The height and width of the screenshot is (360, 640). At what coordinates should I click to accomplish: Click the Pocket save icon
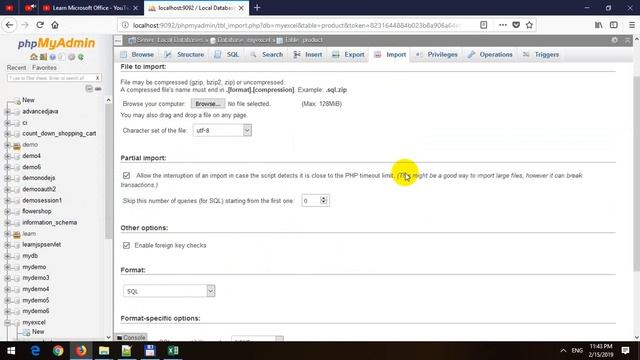pyautogui.click(x=516, y=25)
